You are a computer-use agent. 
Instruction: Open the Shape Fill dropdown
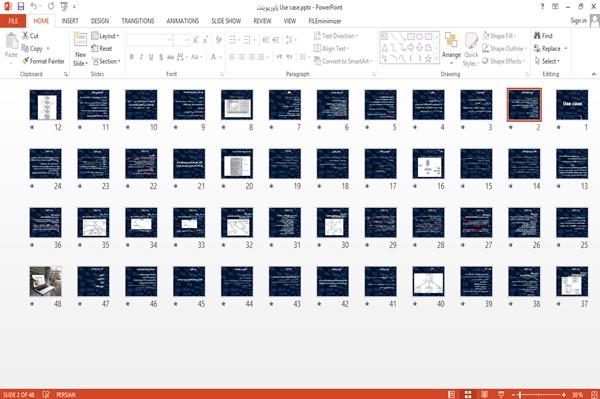click(499, 36)
